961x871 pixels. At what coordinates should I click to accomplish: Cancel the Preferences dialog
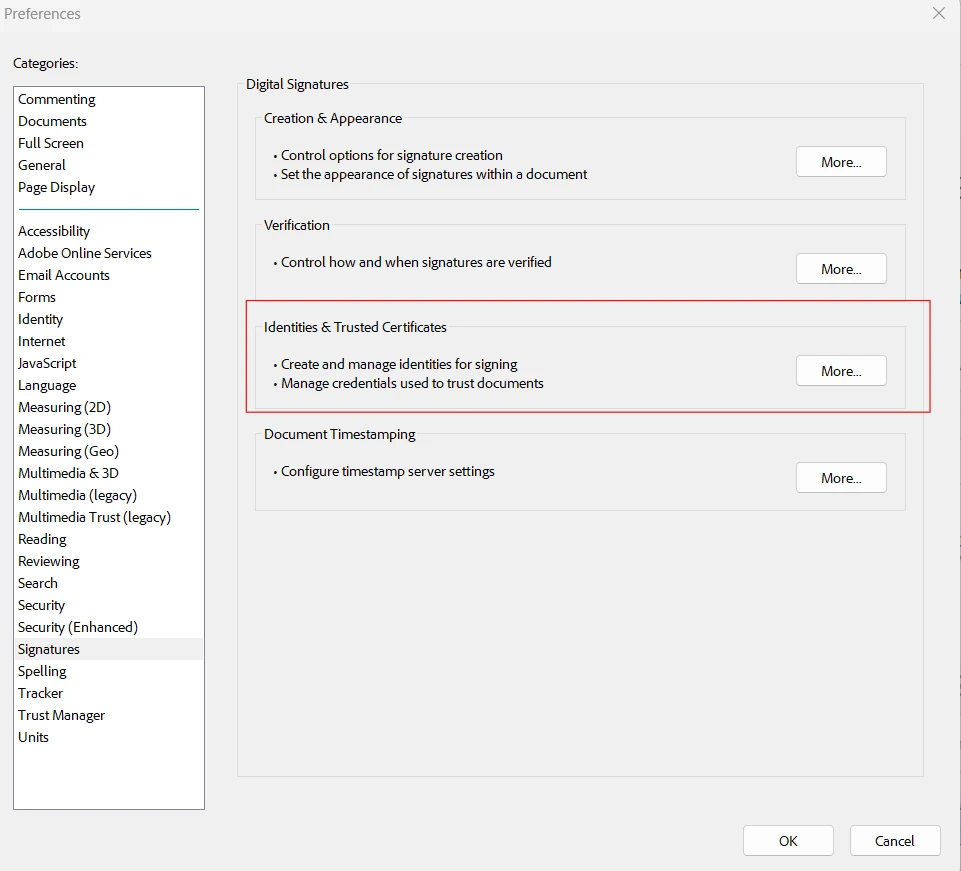point(895,841)
